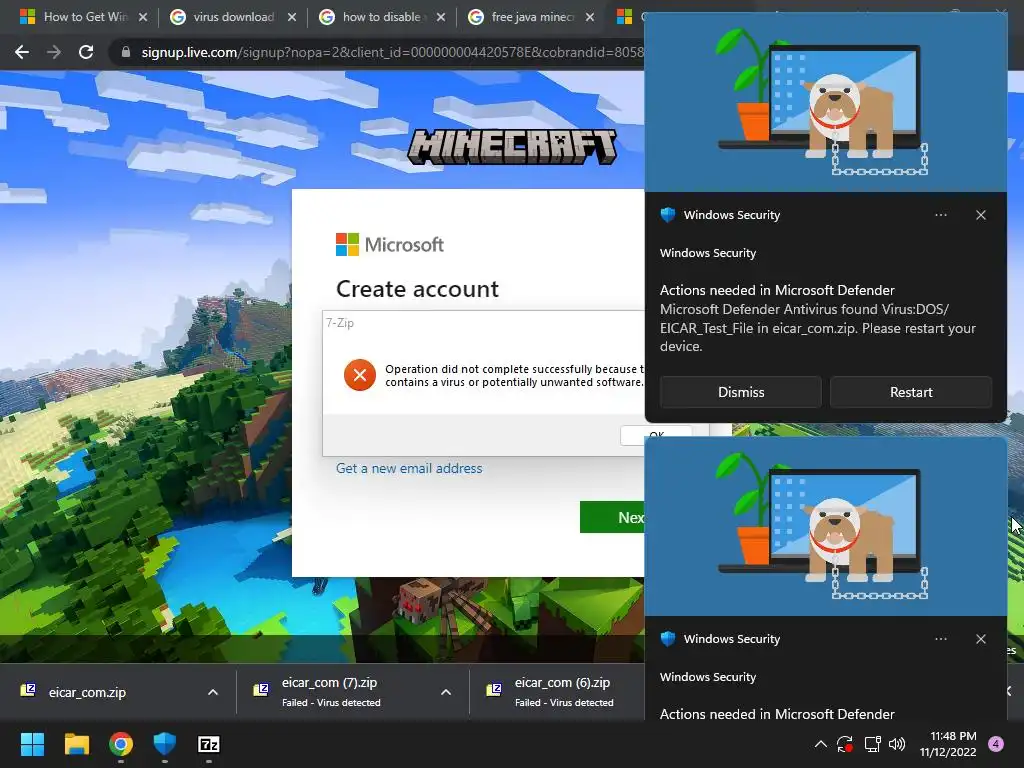Close the top Windows Security notification
1024x768 pixels.
[x=981, y=215]
